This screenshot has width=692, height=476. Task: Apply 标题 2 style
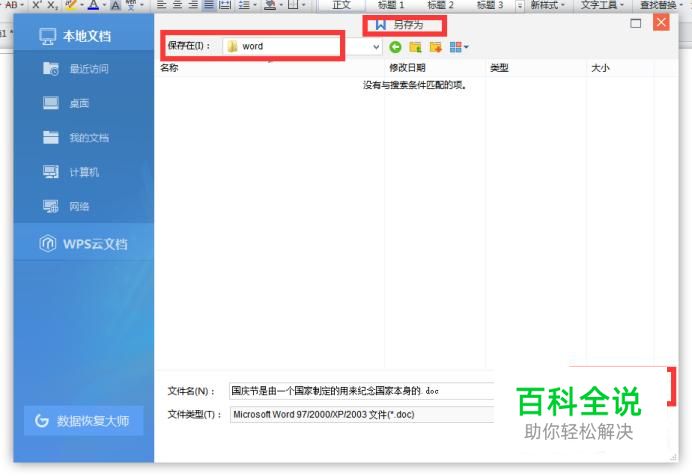(x=440, y=5)
